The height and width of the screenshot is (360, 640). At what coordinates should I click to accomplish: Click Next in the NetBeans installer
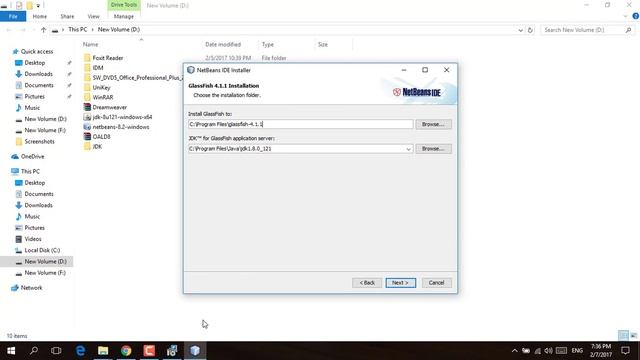pyautogui.click(x=400, y=282)
